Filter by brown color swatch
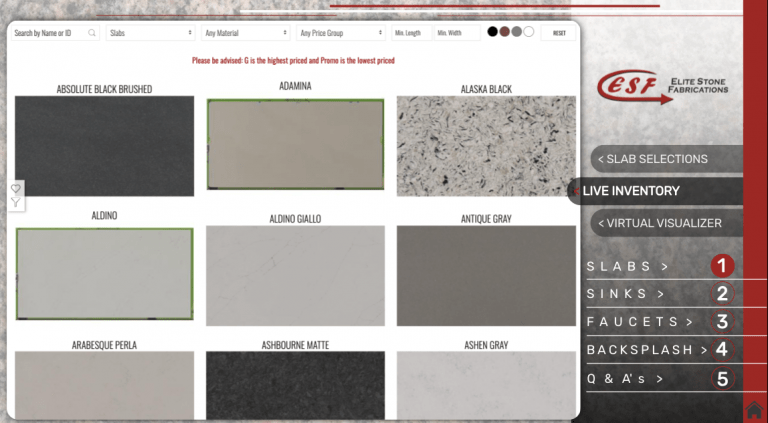Screen dimensions: 768x423 pyautogui.click(x=504, y=32)
